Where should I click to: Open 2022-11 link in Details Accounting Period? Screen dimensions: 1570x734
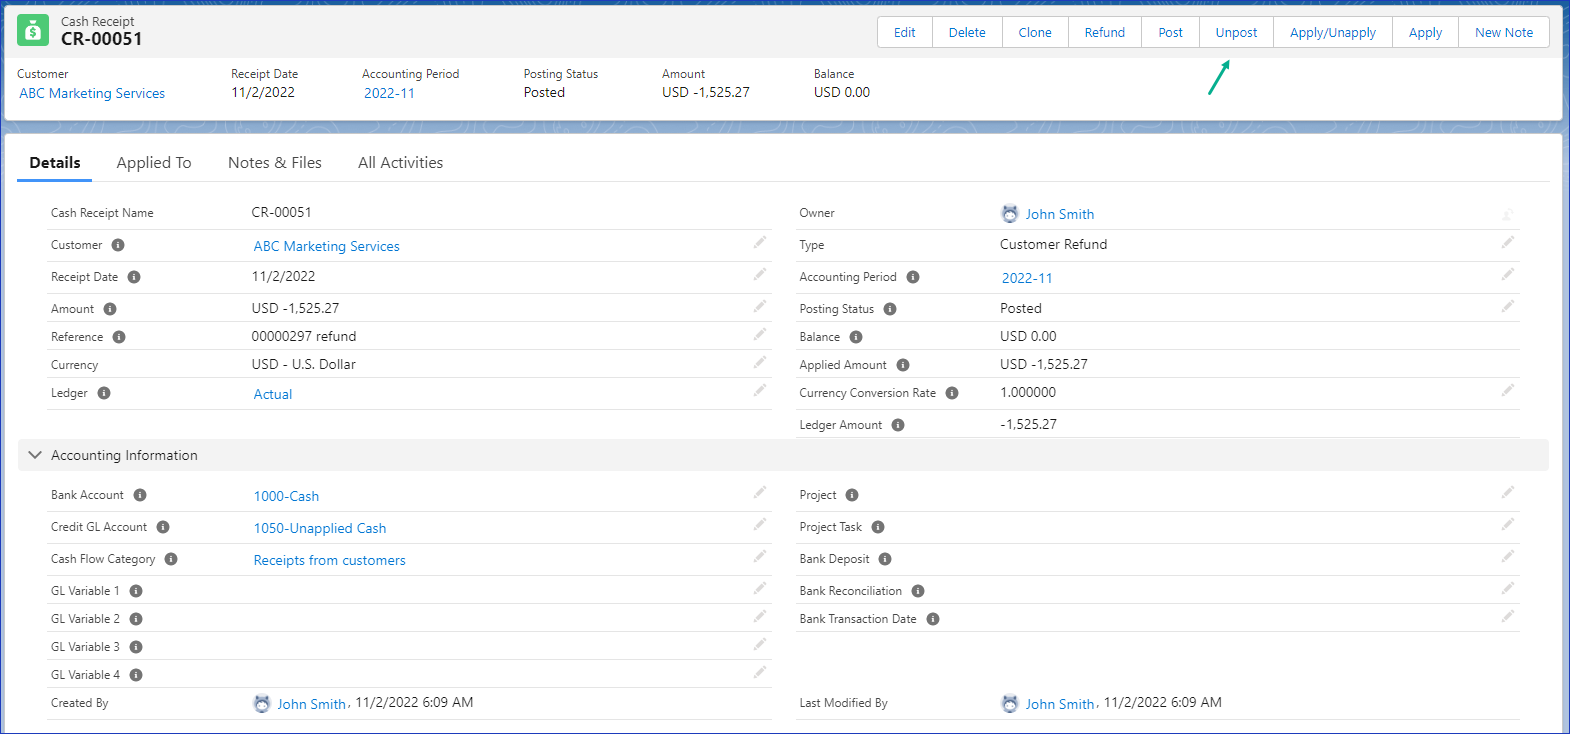click(1027, 278)
